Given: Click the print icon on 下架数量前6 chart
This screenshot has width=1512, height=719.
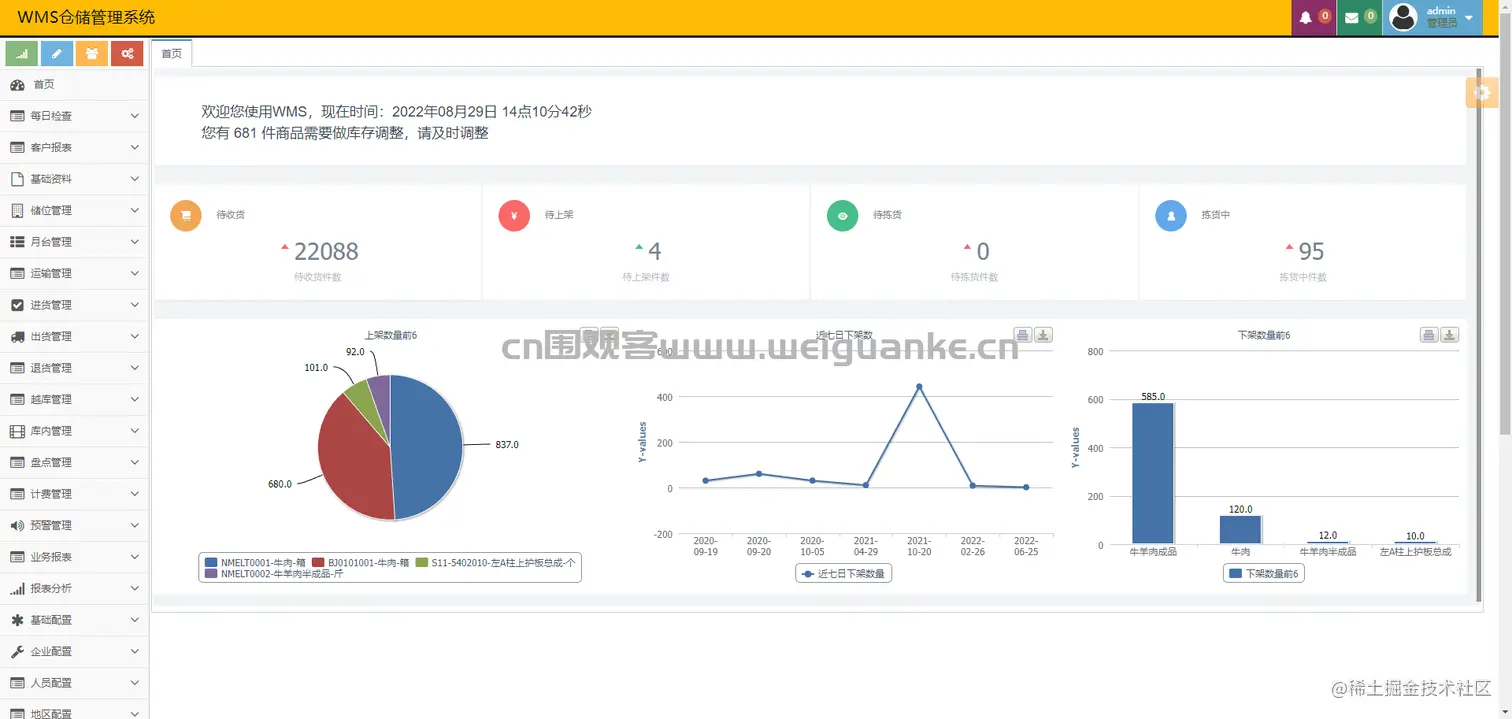Looking at the screenshot, I should [x=1429, y=335].
